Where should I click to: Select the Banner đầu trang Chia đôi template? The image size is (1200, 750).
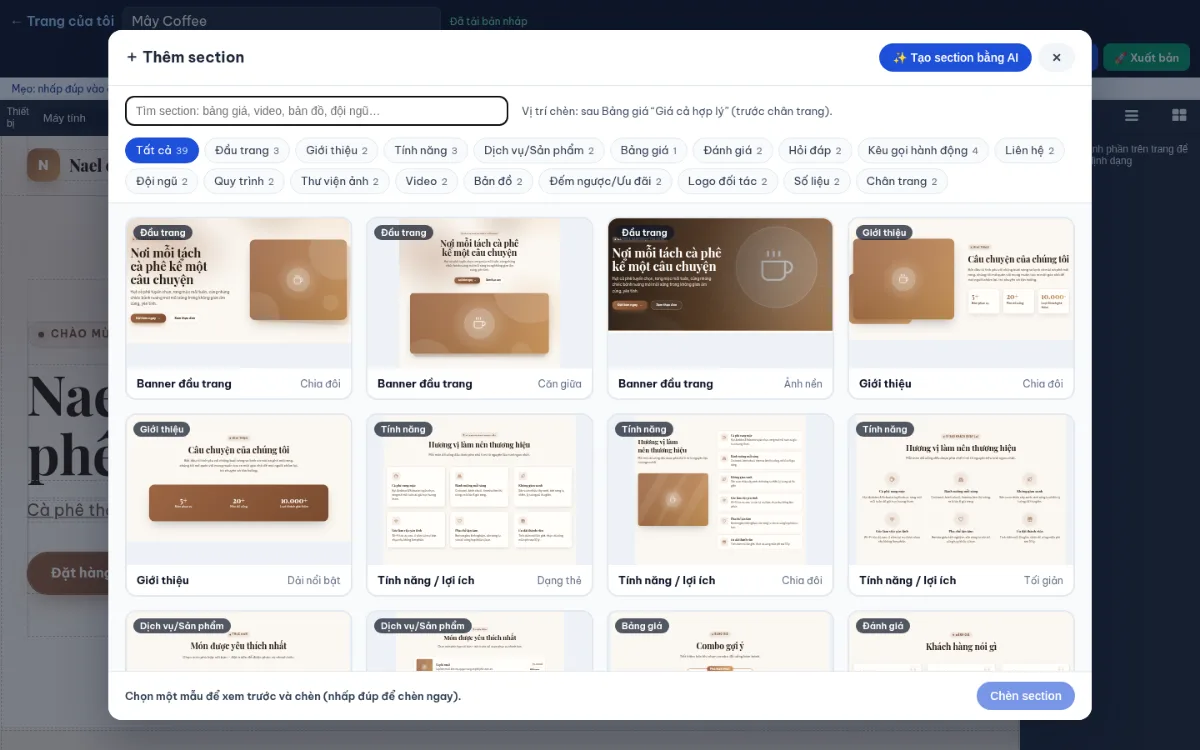point(239,308)
